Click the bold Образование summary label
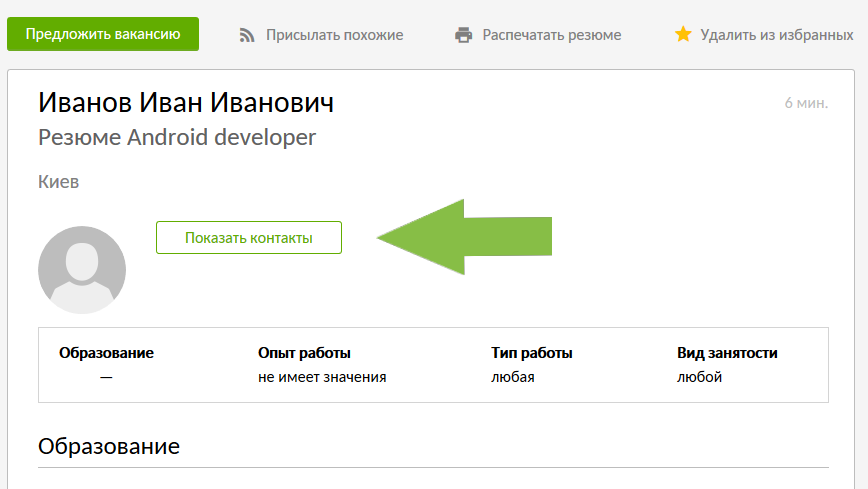Screen dimensions: 868x489 pyautogui.click(x=106, y=353)
